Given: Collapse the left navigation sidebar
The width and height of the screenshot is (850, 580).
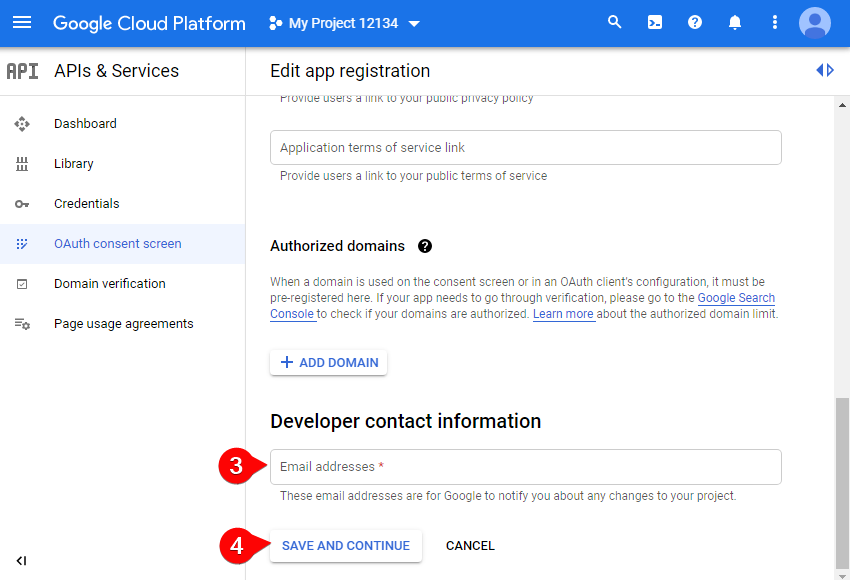Looking at the screenshot, I should click(21, 560).
